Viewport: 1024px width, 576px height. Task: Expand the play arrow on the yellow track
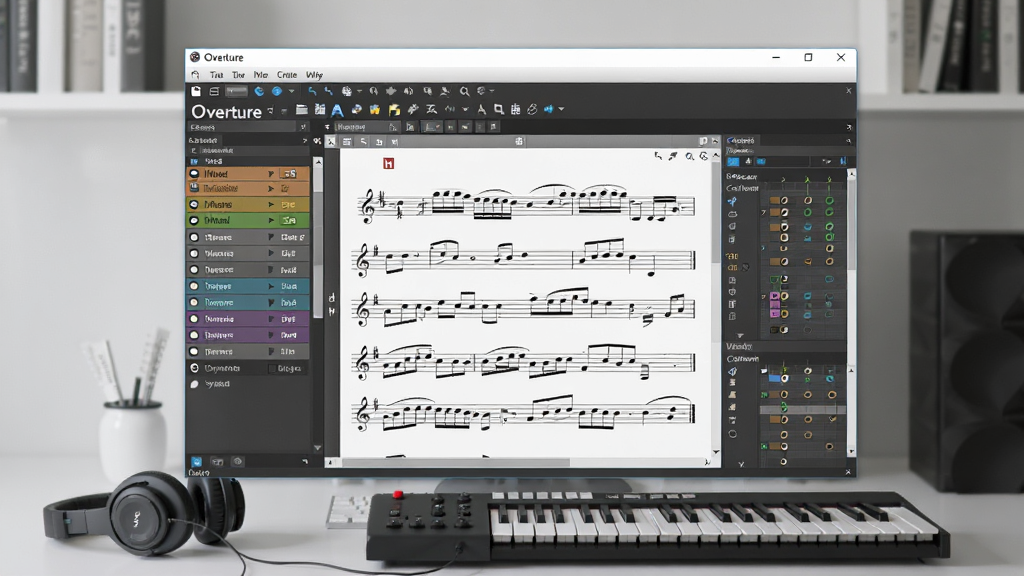271,204
